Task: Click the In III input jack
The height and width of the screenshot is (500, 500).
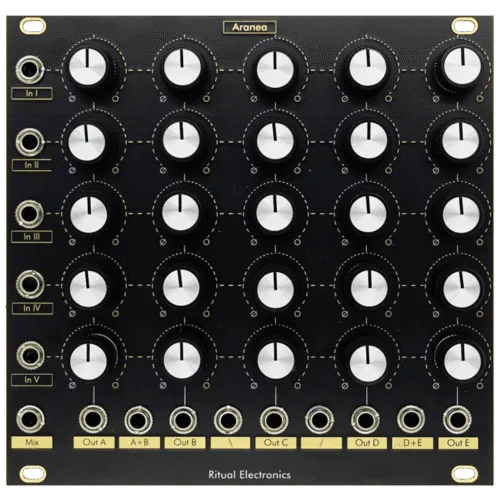Action: pyautogui.click(x=29, y=214)
